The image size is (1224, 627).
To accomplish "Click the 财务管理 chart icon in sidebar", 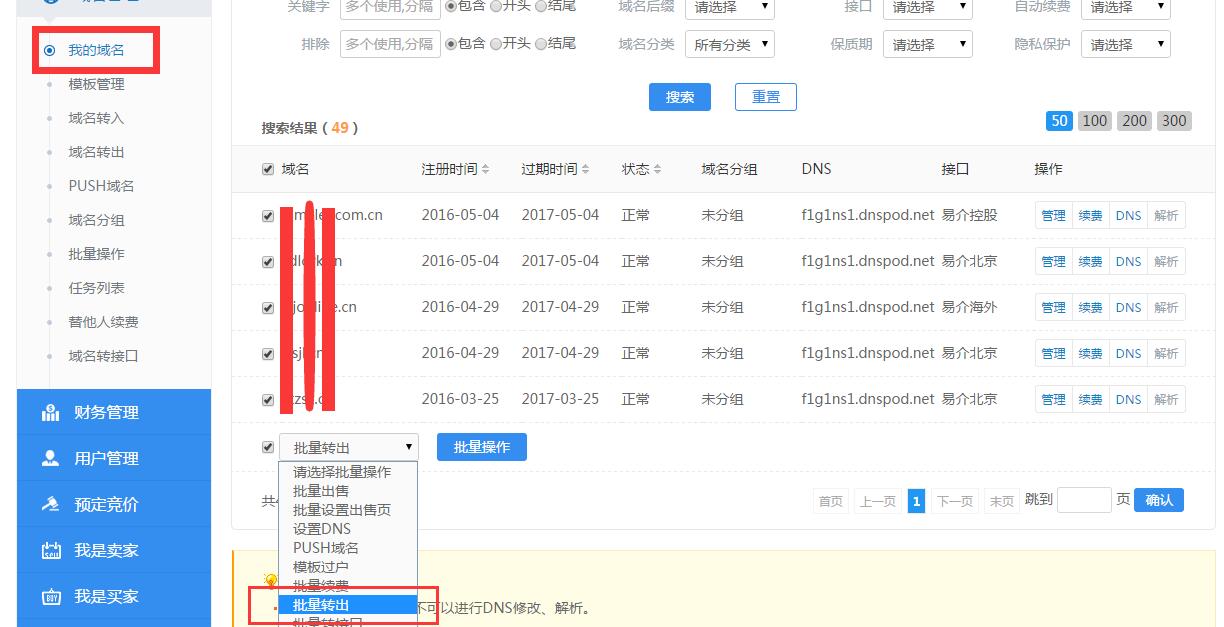I will (51, 412).
